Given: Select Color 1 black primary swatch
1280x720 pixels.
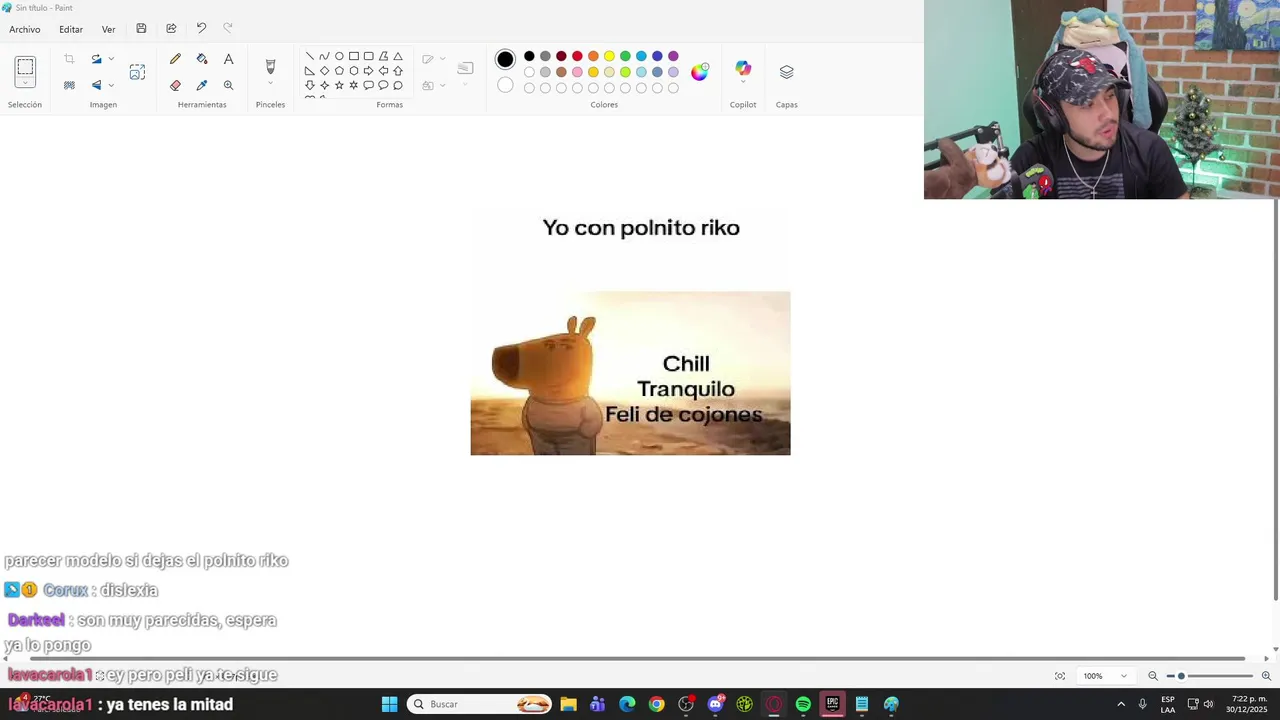Looking at the screenshot, I should click(x=505, y=60).
